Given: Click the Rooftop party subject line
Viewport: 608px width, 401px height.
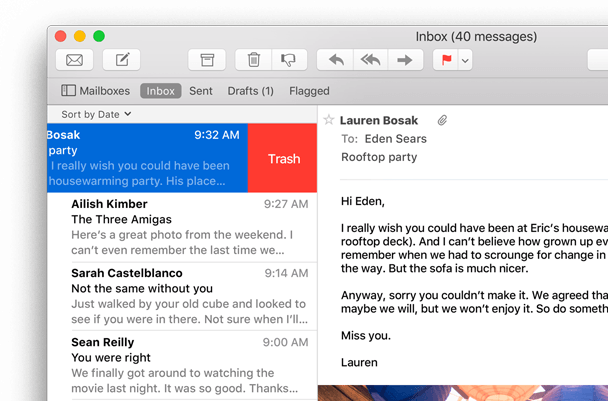Looking at the screenshot, I should 379,157.
